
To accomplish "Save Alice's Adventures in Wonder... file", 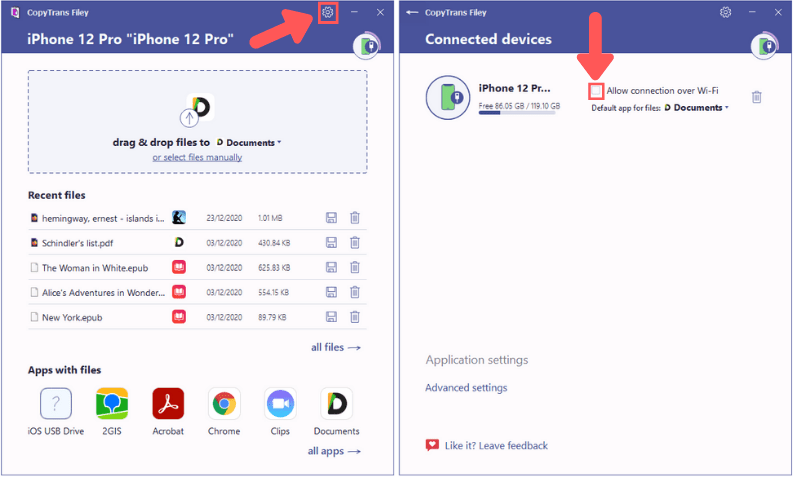I will click(331, 292).
